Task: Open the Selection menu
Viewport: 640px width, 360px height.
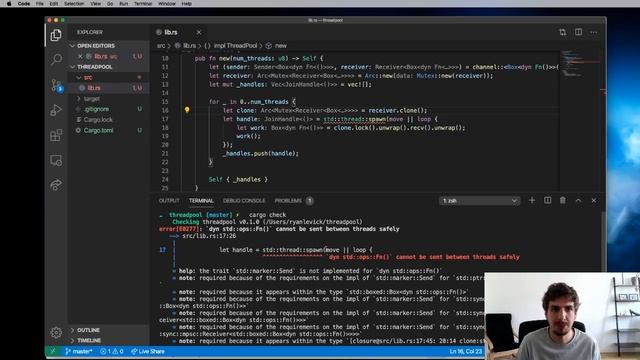Action: click(x=74, y=3)
